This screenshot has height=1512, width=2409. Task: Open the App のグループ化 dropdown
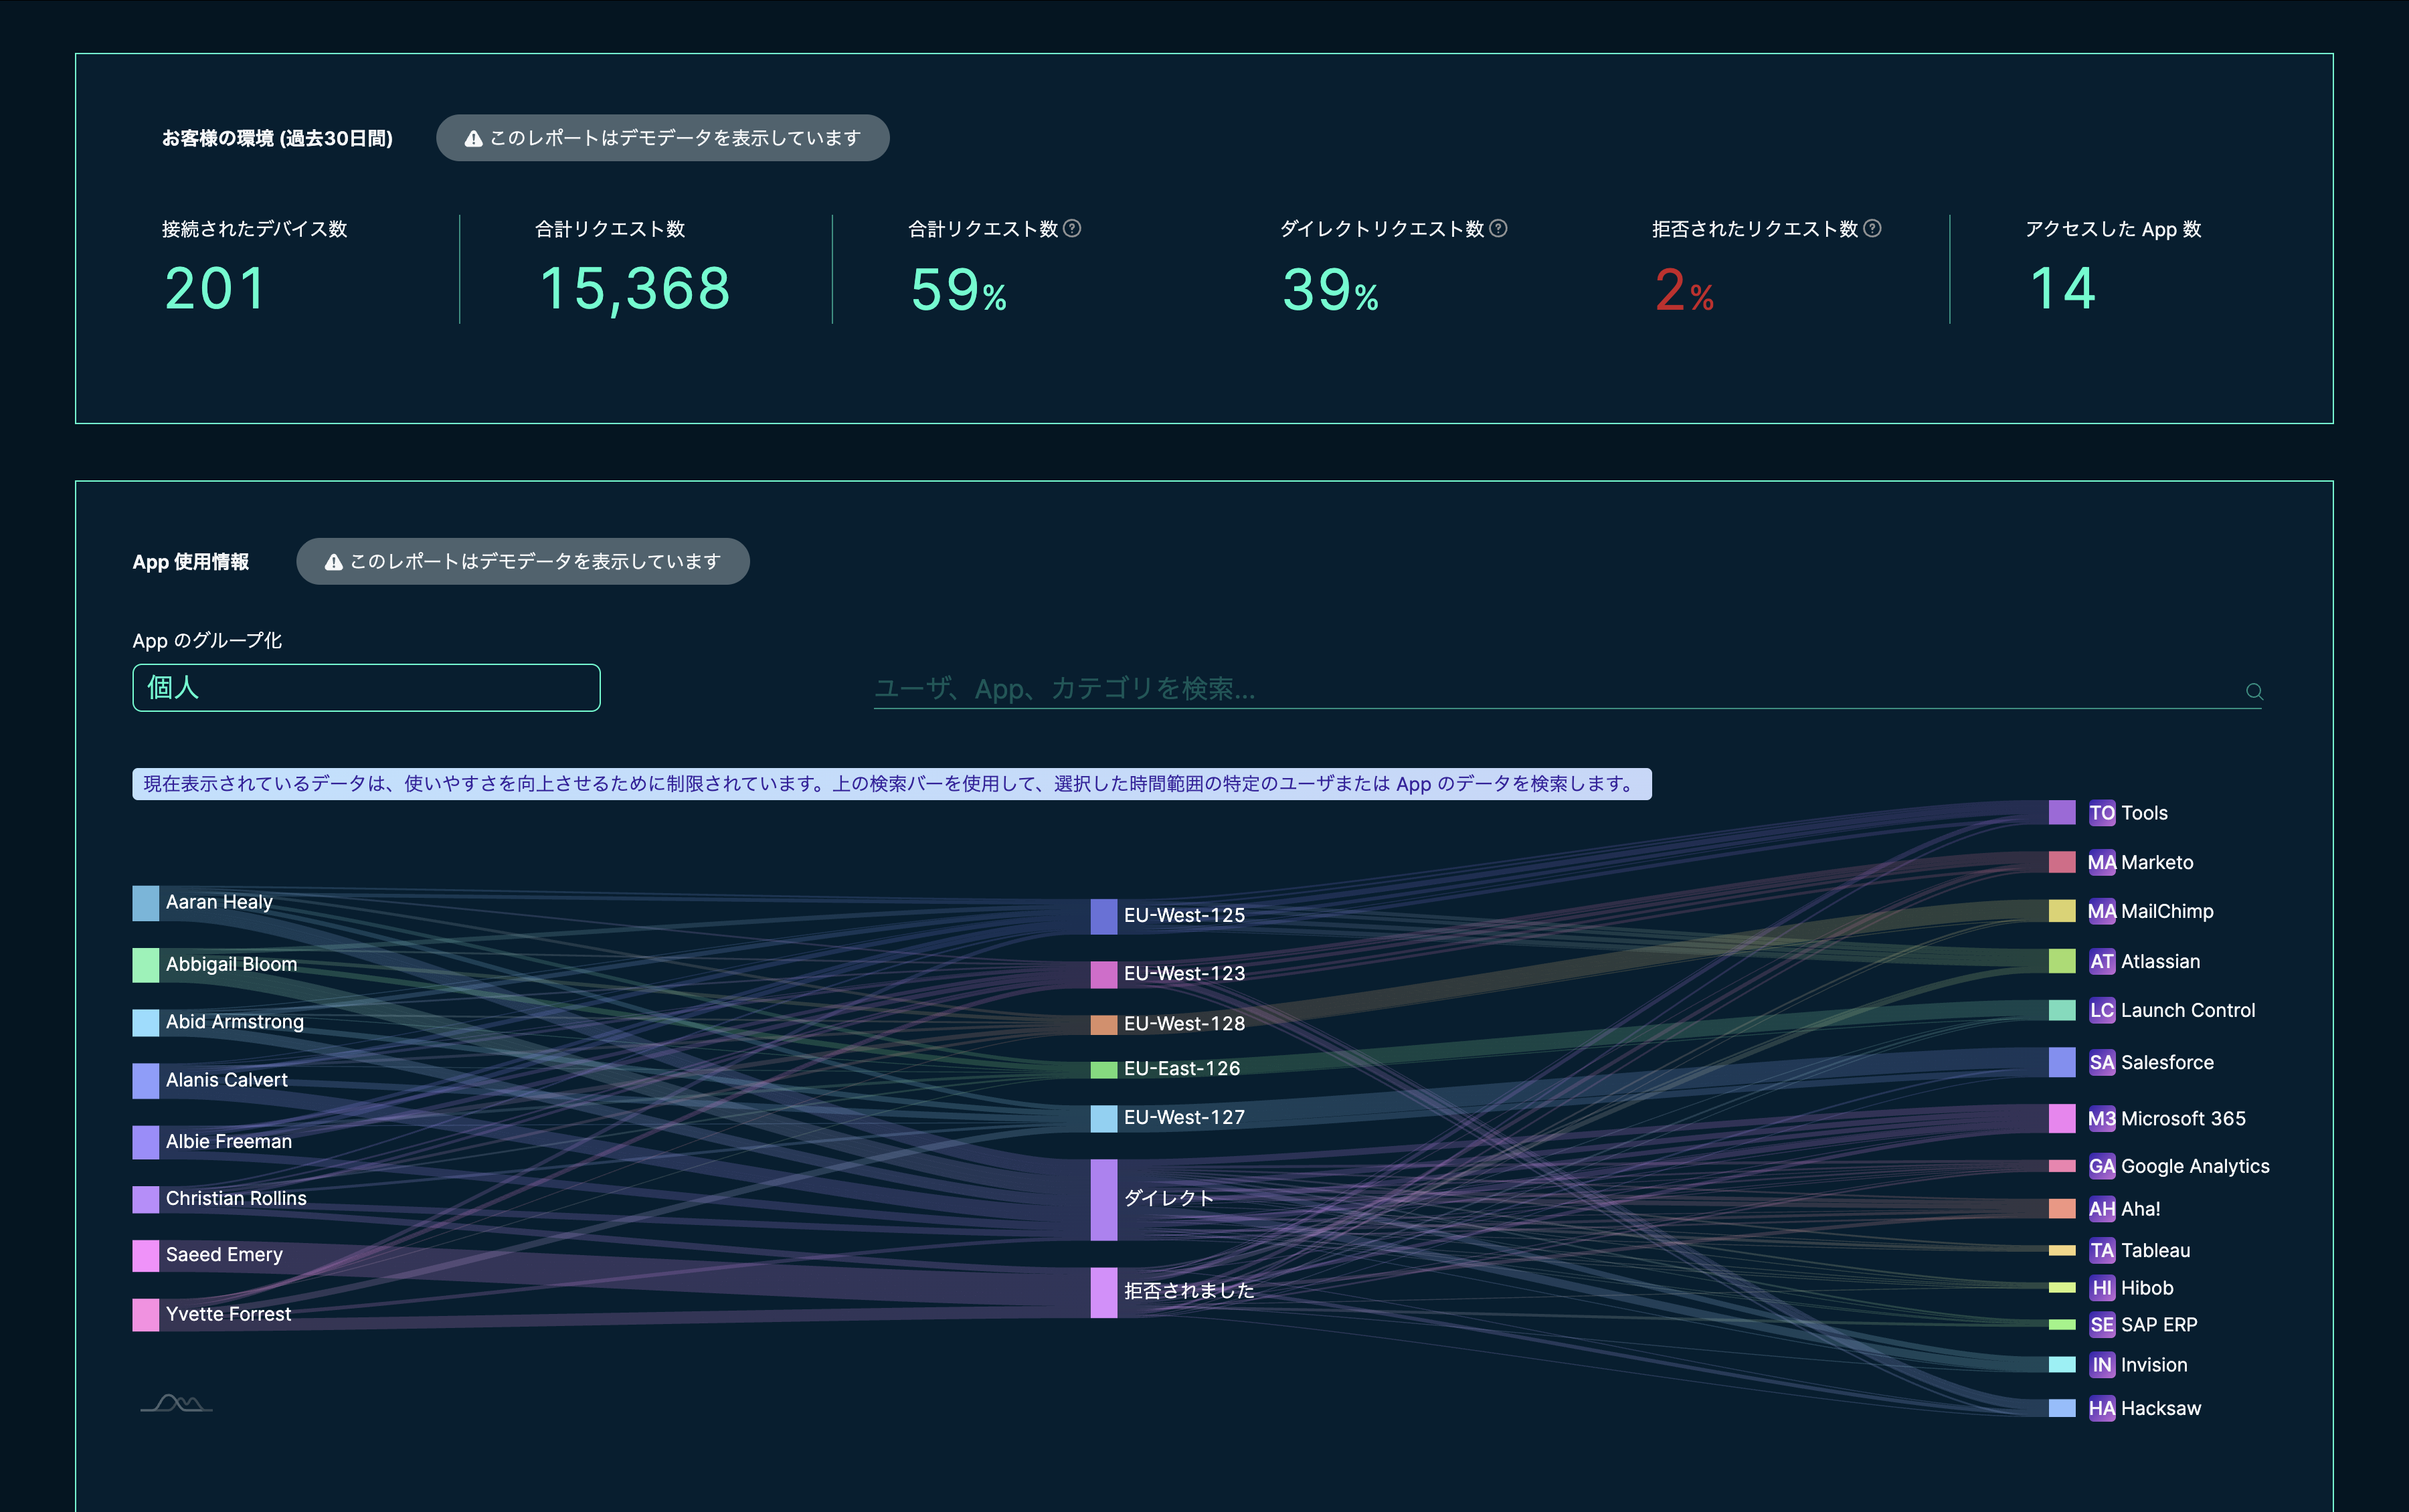point(366,688)
